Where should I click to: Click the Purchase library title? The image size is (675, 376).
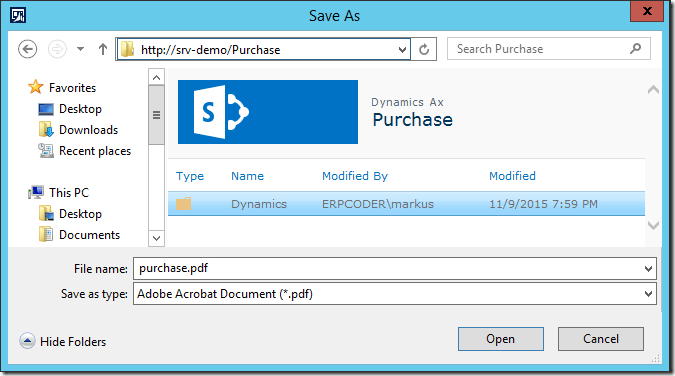pyautogui.click(x=412, y=120)
